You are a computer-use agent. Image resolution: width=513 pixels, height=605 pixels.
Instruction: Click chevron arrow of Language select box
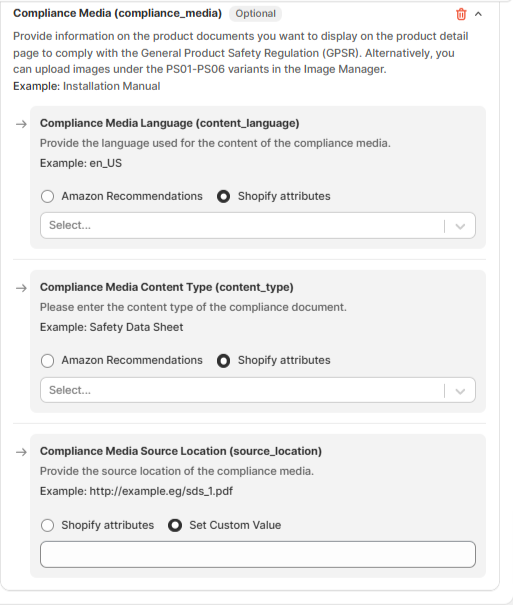pyautogui.click(x=460, y=226)
